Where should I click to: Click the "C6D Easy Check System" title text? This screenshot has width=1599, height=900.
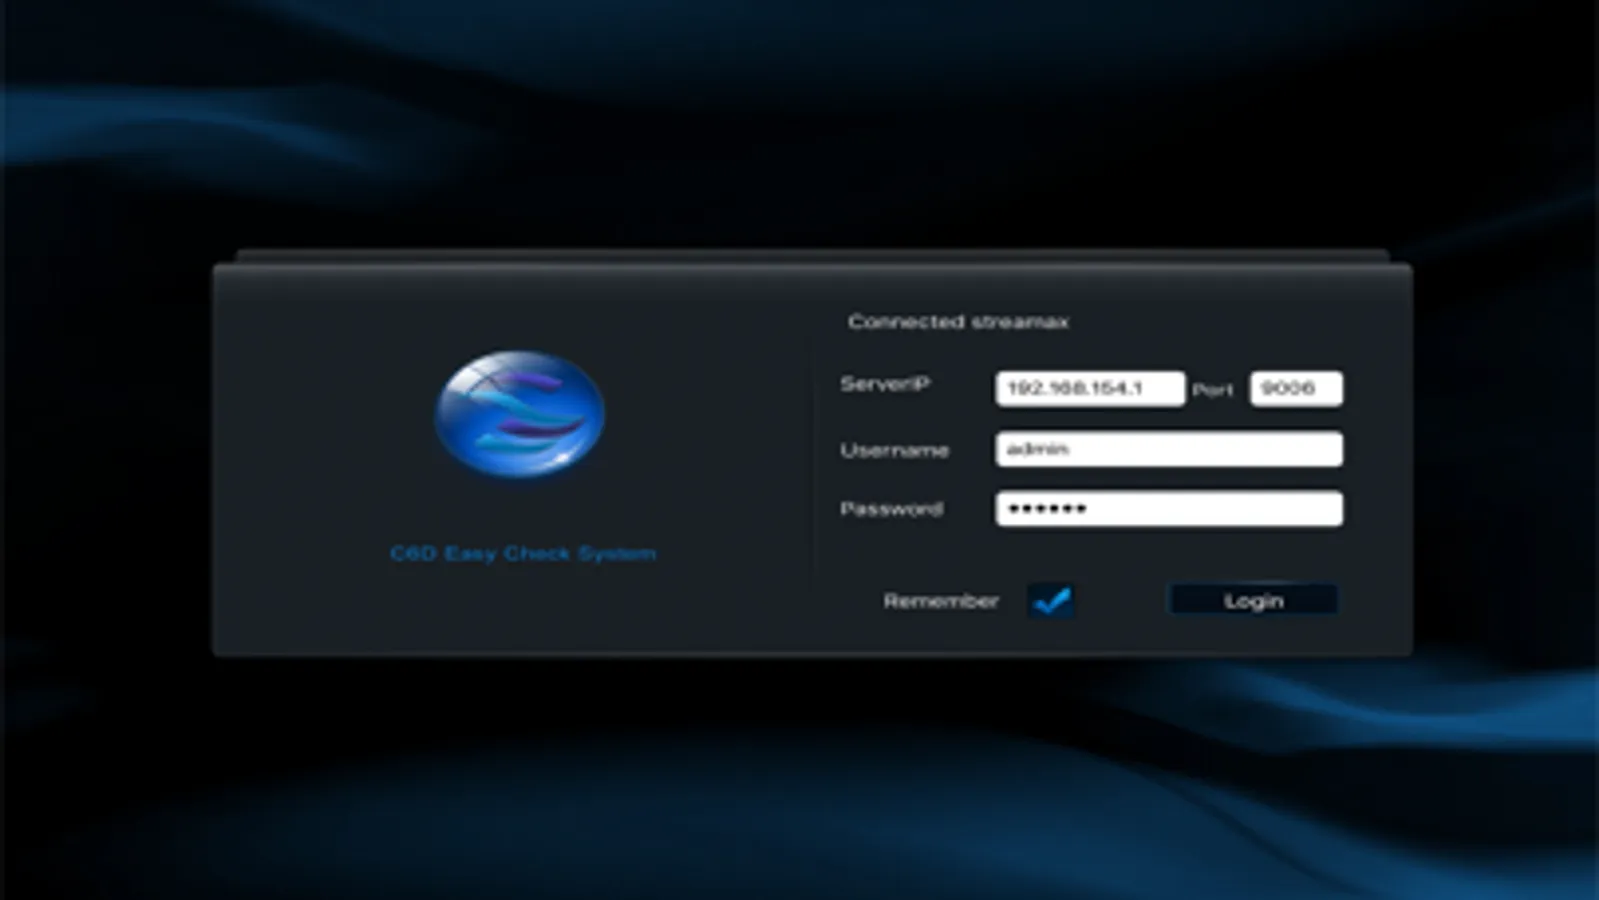(x=523, y=553)
